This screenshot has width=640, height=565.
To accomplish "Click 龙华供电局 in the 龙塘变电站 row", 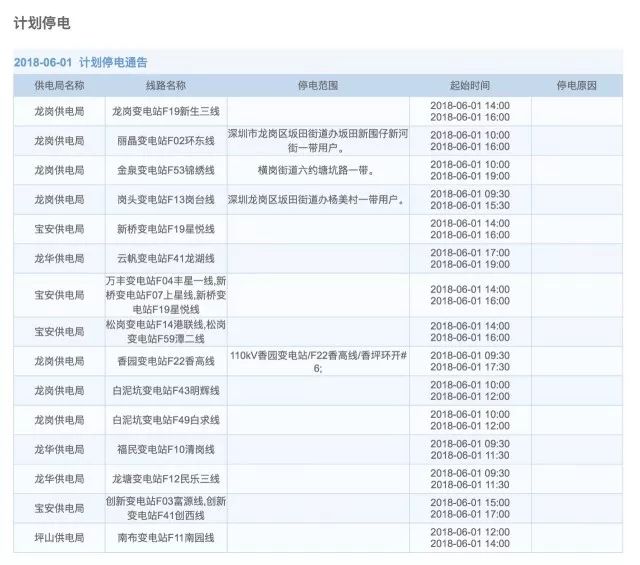I will tap(59, 478).
